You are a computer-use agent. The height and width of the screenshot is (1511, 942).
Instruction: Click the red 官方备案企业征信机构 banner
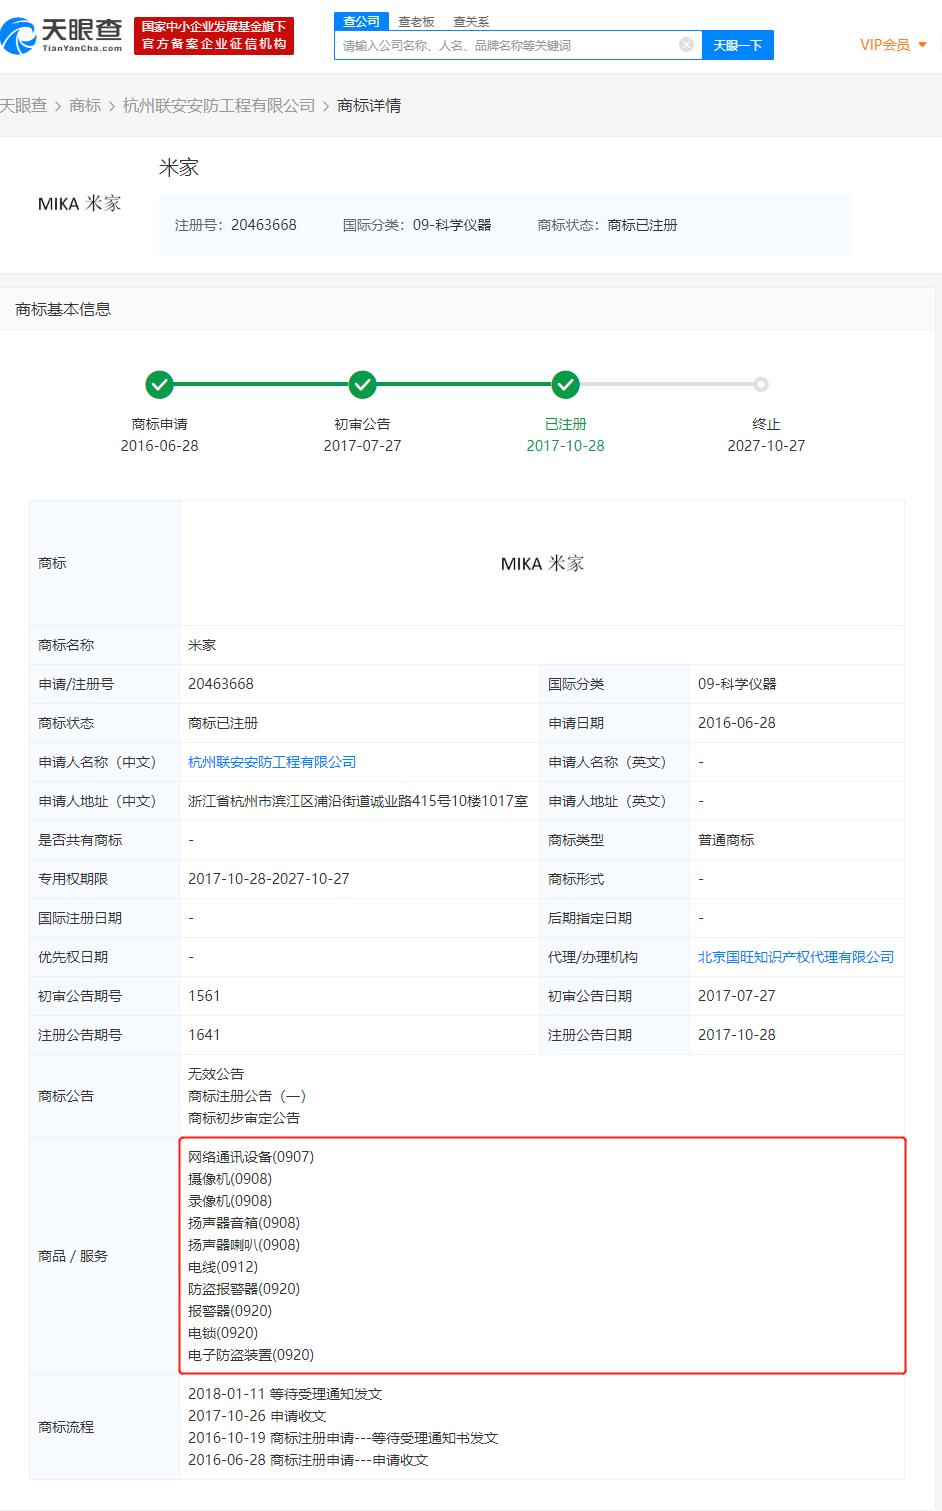click(x=214, y=35)
